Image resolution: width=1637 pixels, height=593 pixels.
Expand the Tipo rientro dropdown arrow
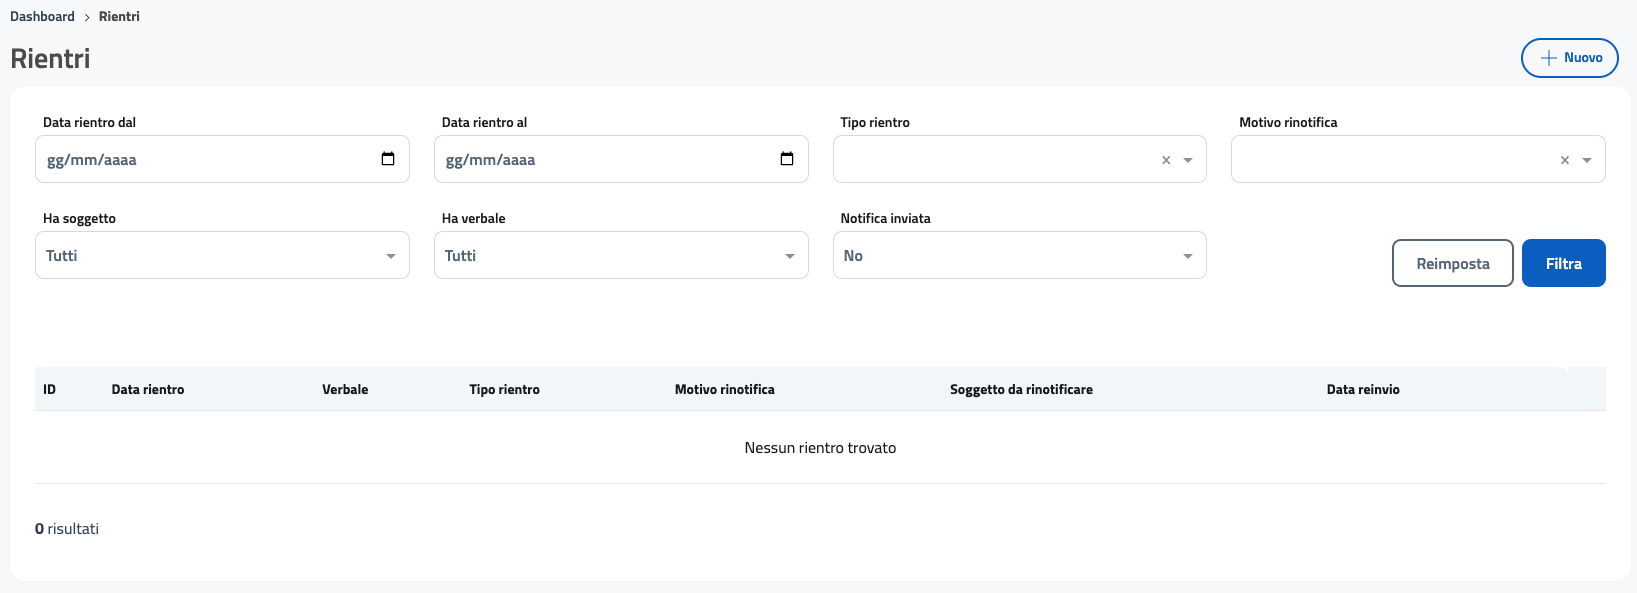pos(1188,160)
